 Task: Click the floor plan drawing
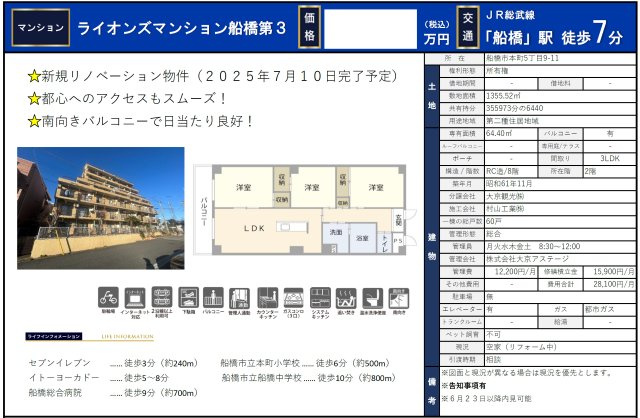pyautogui.click(x=305, y=210)
